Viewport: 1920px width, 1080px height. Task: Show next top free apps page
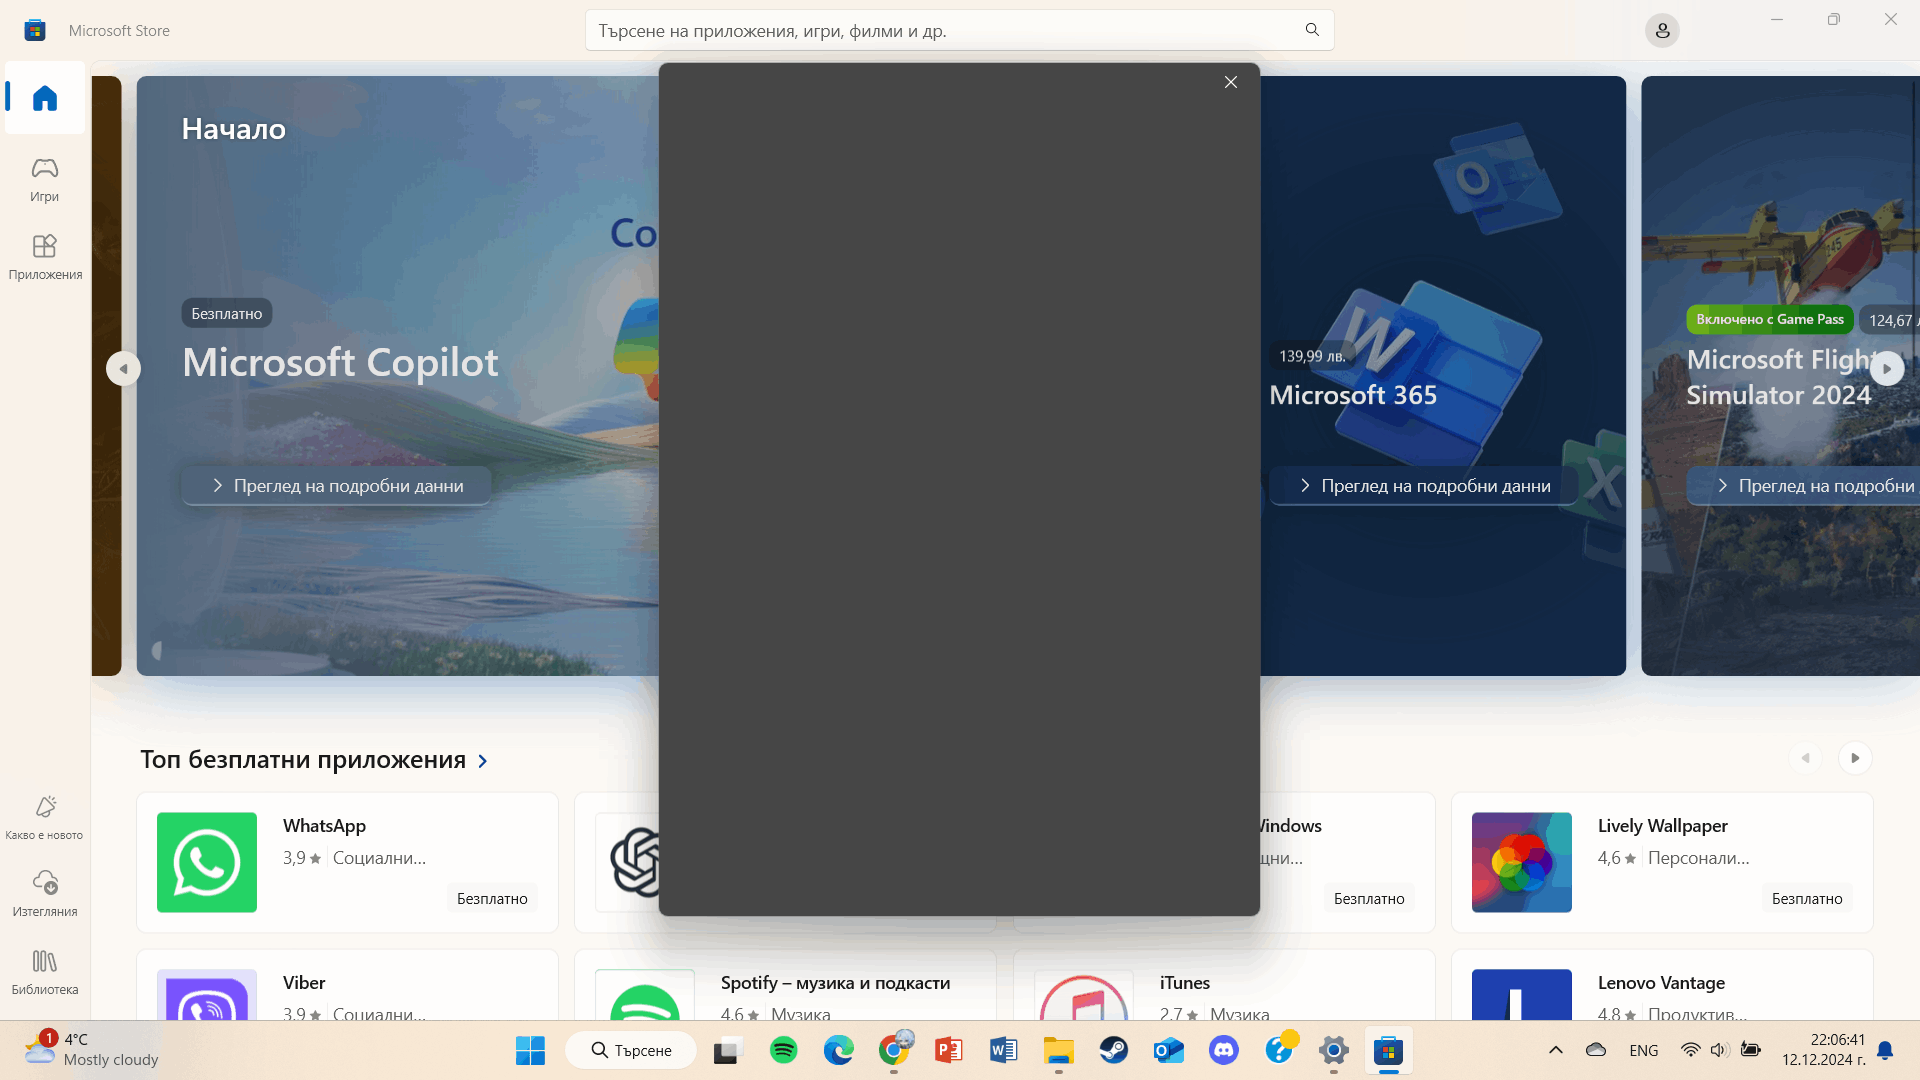point(1855,758)
